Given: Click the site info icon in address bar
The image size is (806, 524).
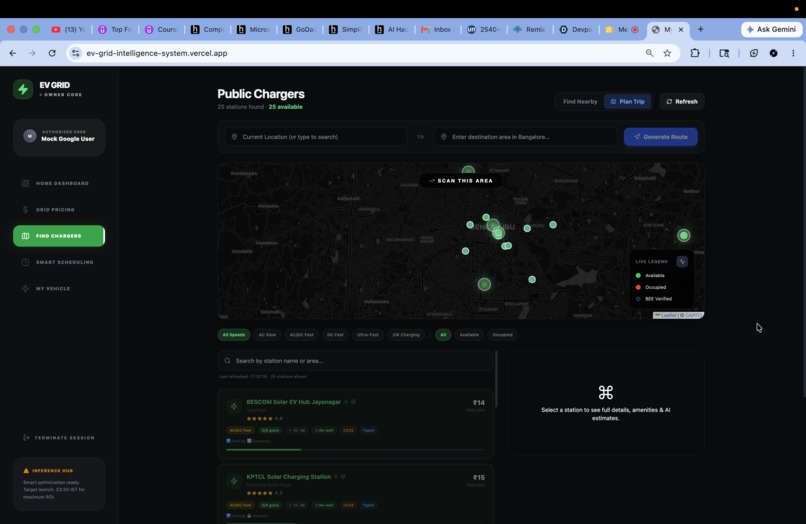Looking at the screenshot, I should coord(76,53).
